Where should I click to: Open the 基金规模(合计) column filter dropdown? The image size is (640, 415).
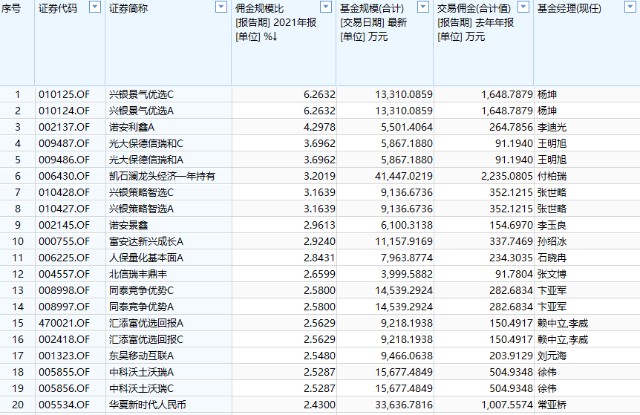(x=423, y=7)
